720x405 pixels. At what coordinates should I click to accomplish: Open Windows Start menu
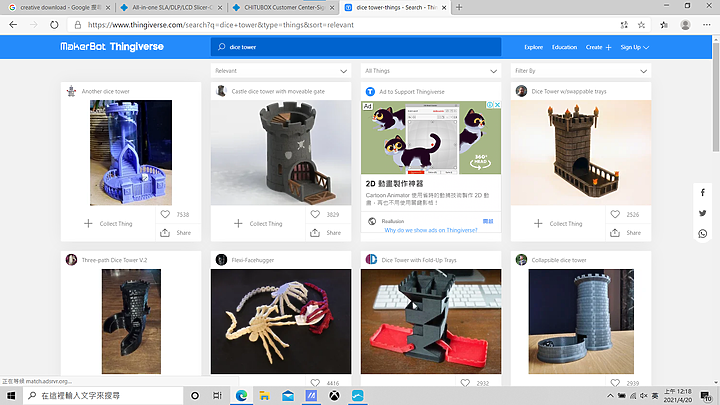(11, 395)
